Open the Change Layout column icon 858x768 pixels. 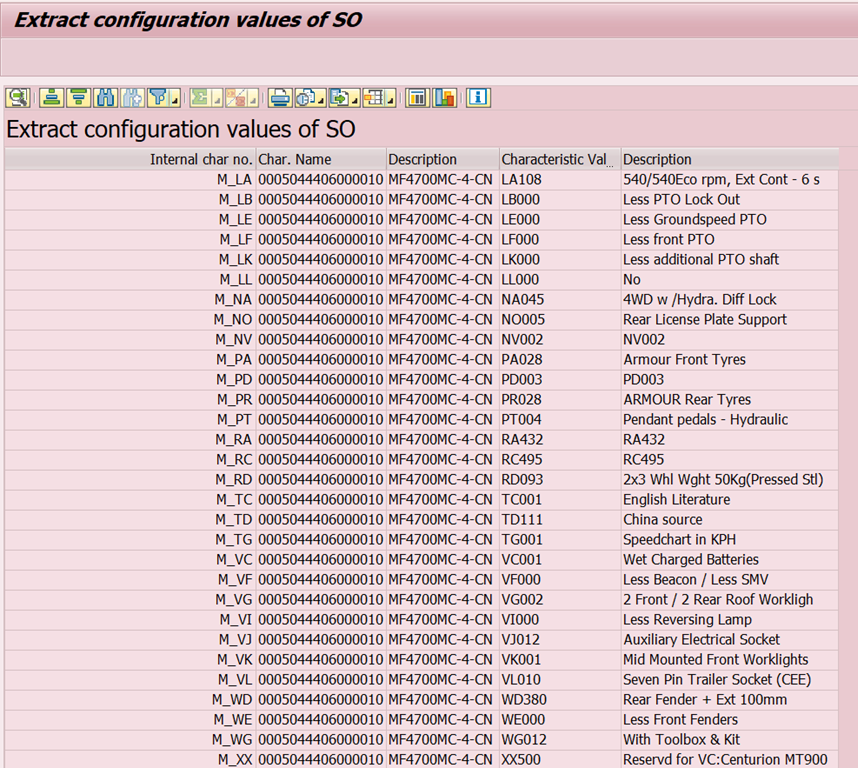[x=418, y=98]
